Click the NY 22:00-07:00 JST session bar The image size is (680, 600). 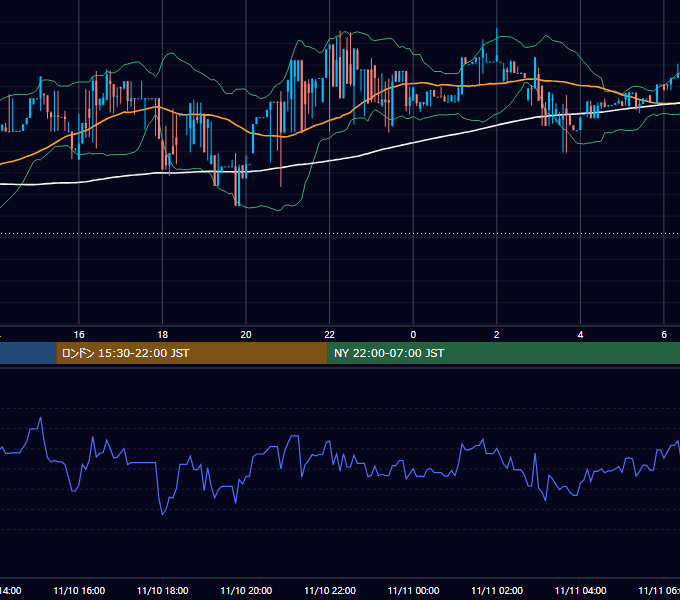click(503, 353)
